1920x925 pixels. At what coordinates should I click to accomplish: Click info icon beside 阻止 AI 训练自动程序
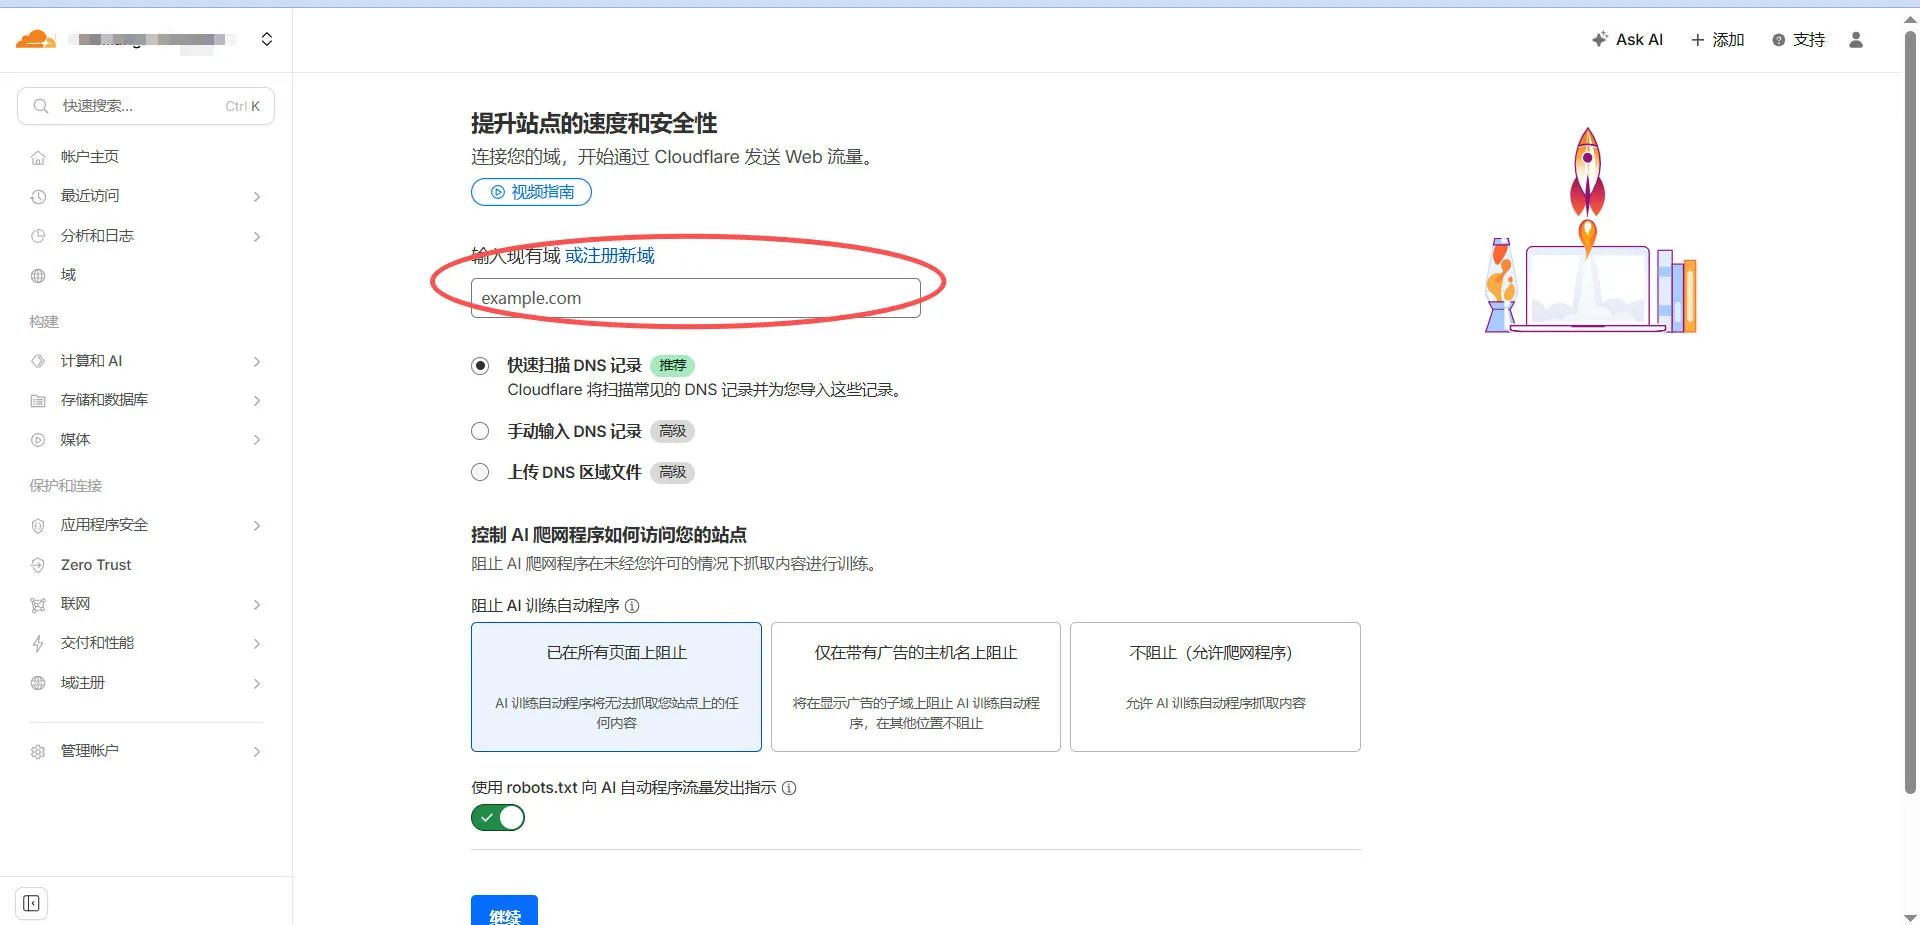[632, 606]
